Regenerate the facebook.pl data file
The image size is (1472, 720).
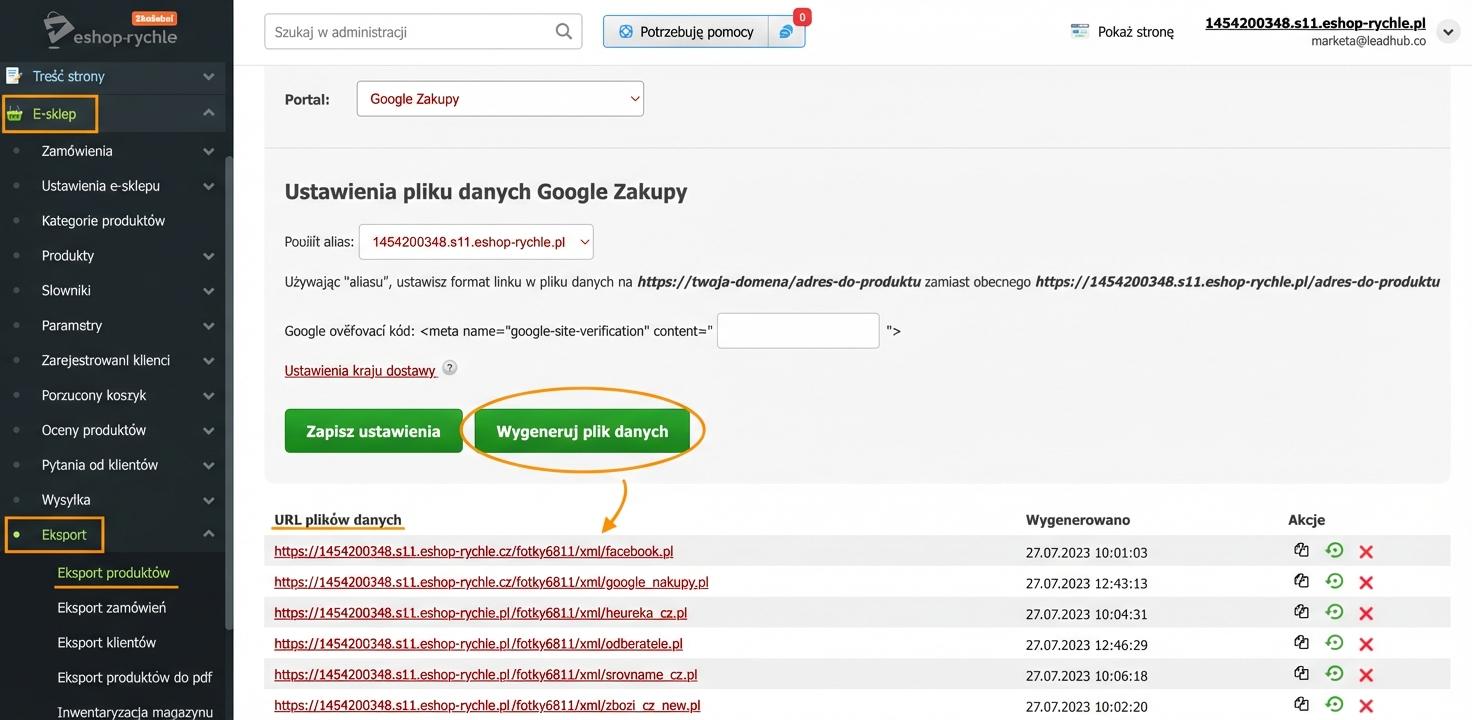[1334, 550]
